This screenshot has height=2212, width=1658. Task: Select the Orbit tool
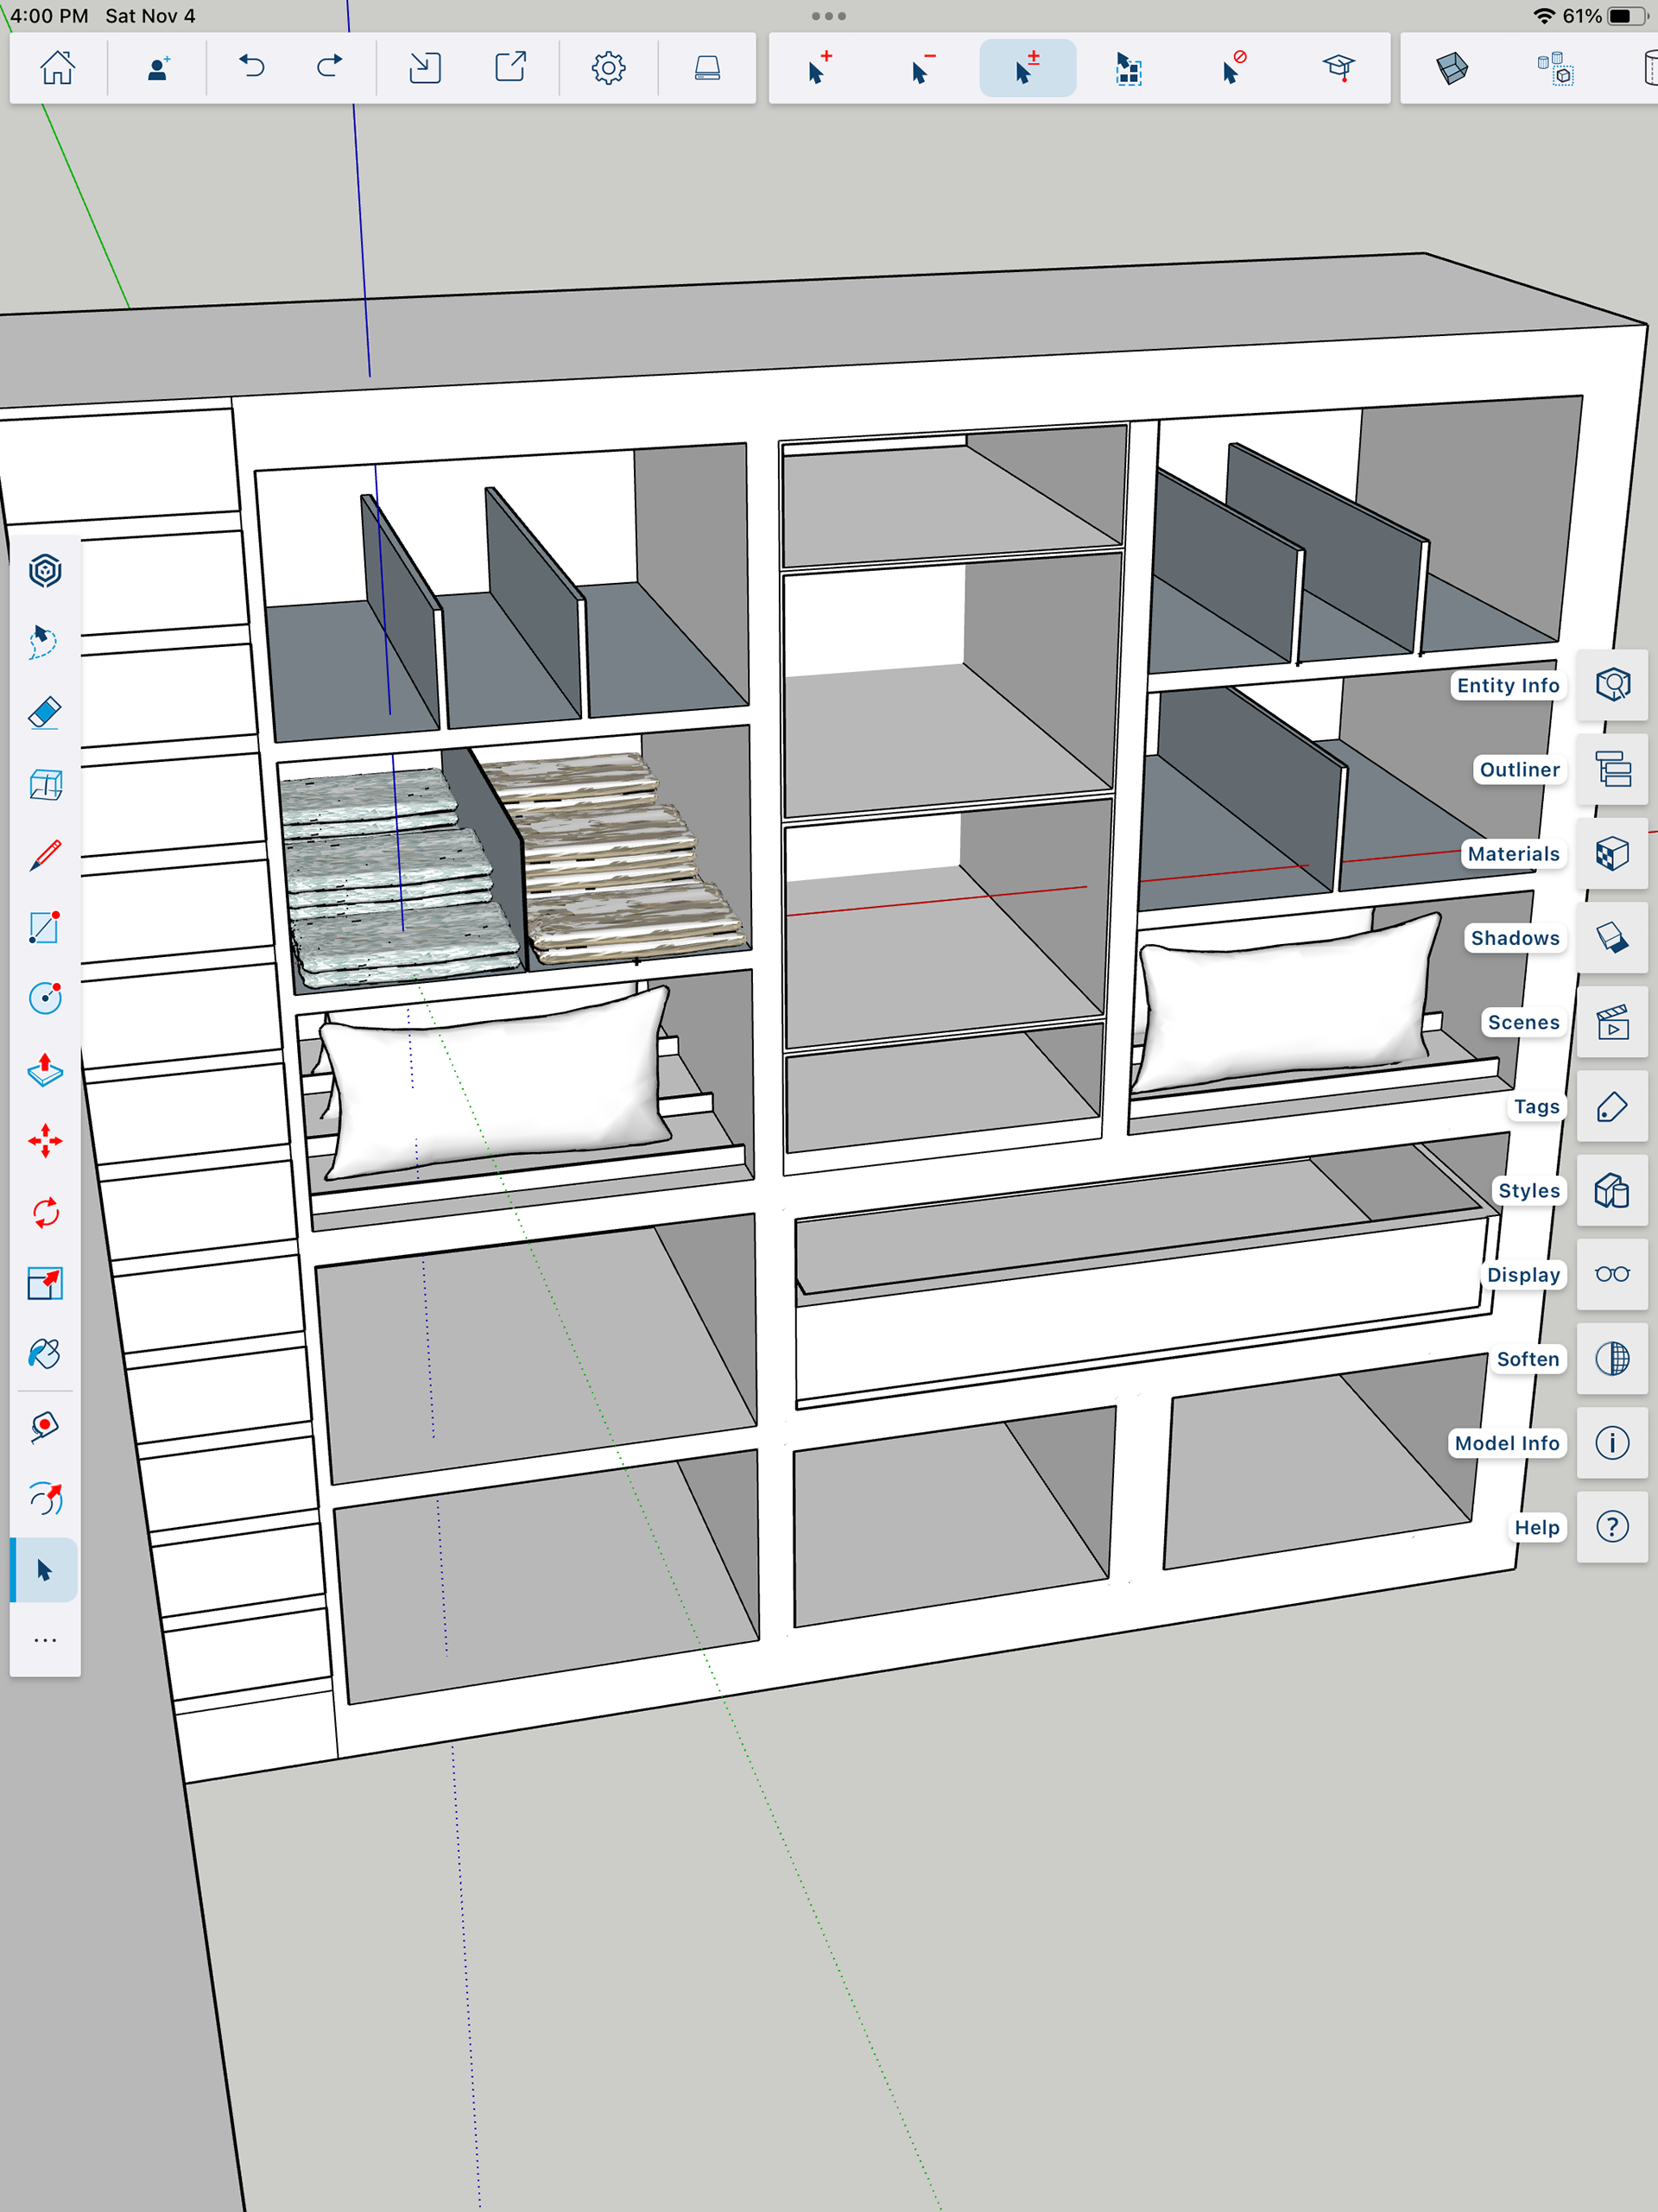pos(45,1498)
